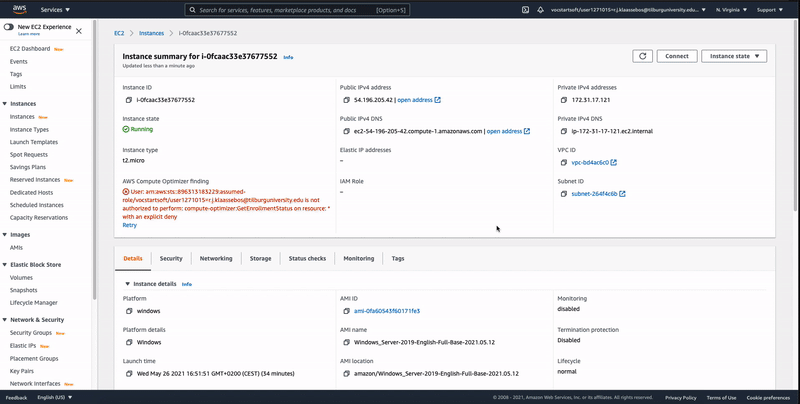Open the Instance state dropdown

pos(734,56)
